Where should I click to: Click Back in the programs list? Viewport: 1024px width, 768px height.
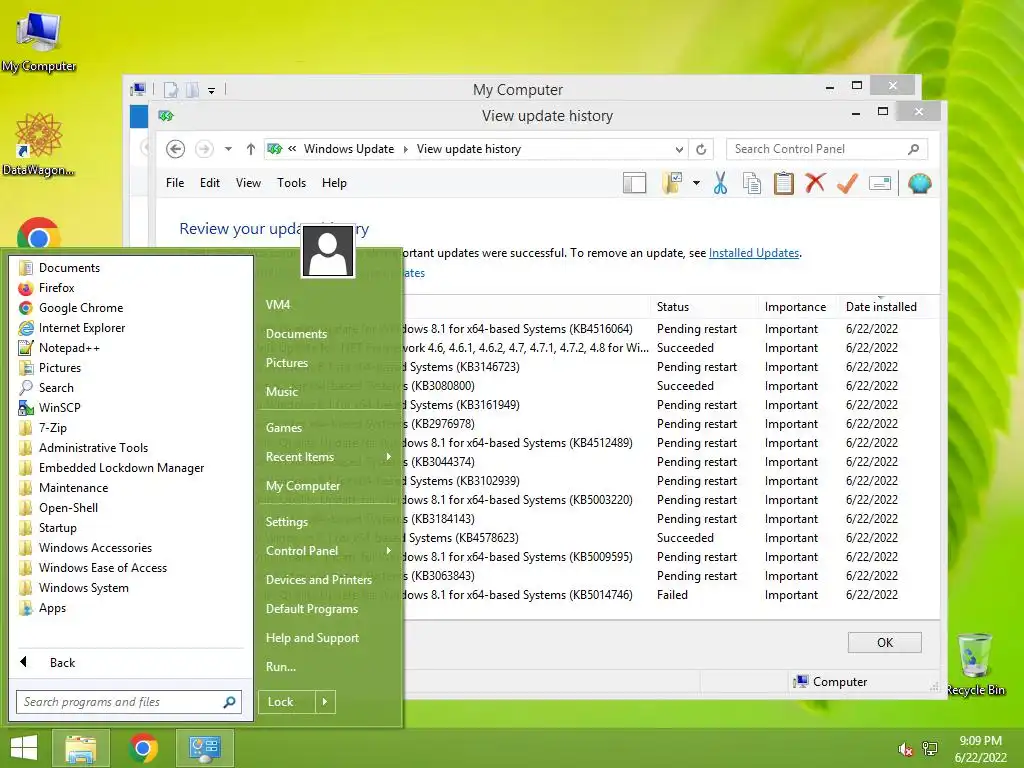coord(62,663)
